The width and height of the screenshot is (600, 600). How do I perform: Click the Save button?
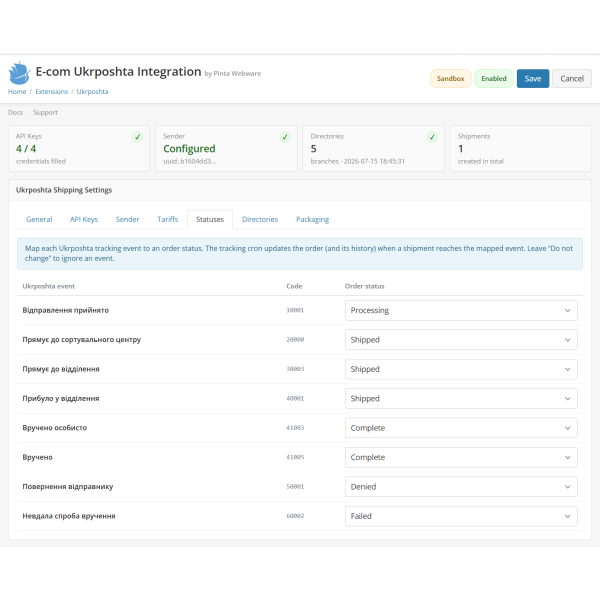click(533, 78)
